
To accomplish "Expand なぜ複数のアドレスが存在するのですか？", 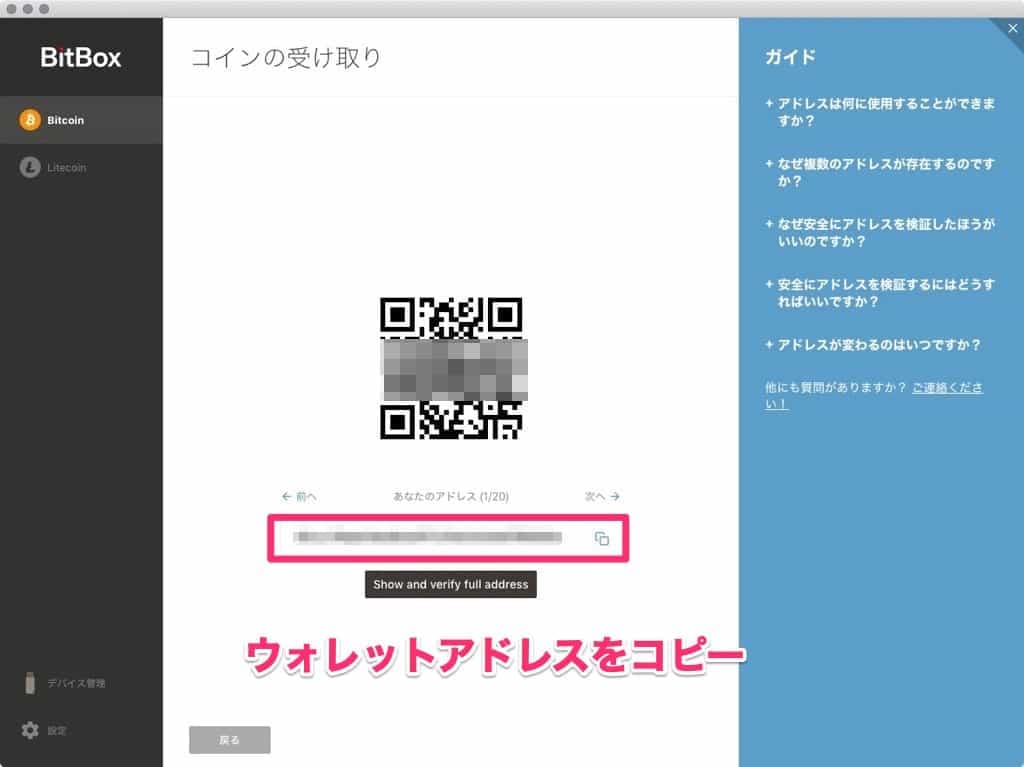I will [x=880, y=172].
